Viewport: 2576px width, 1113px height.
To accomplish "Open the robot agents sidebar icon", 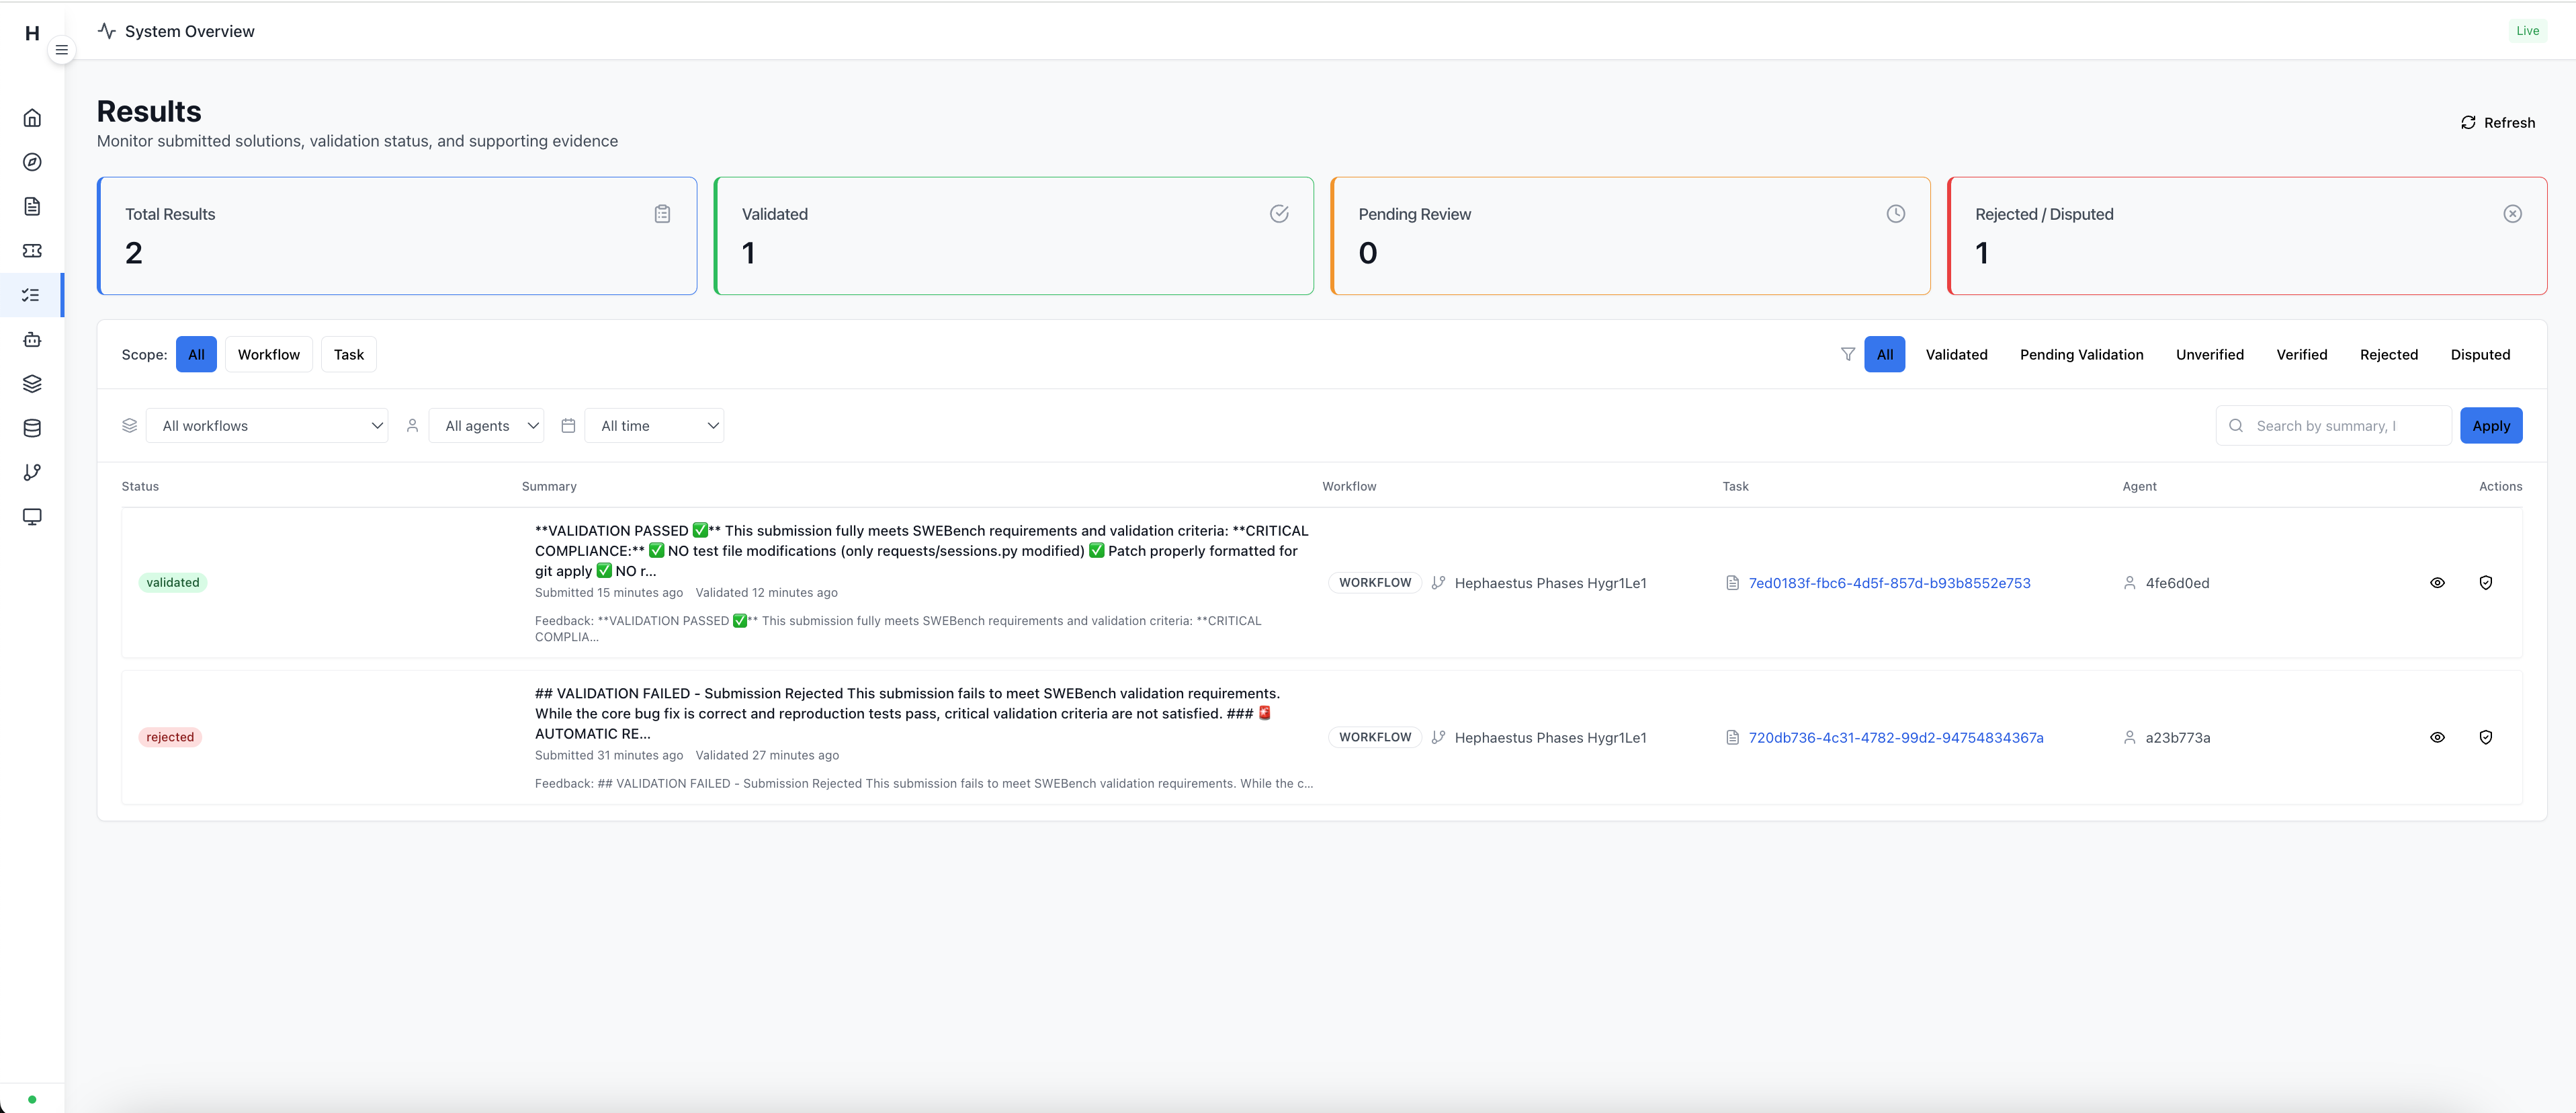I will point(32,339).
